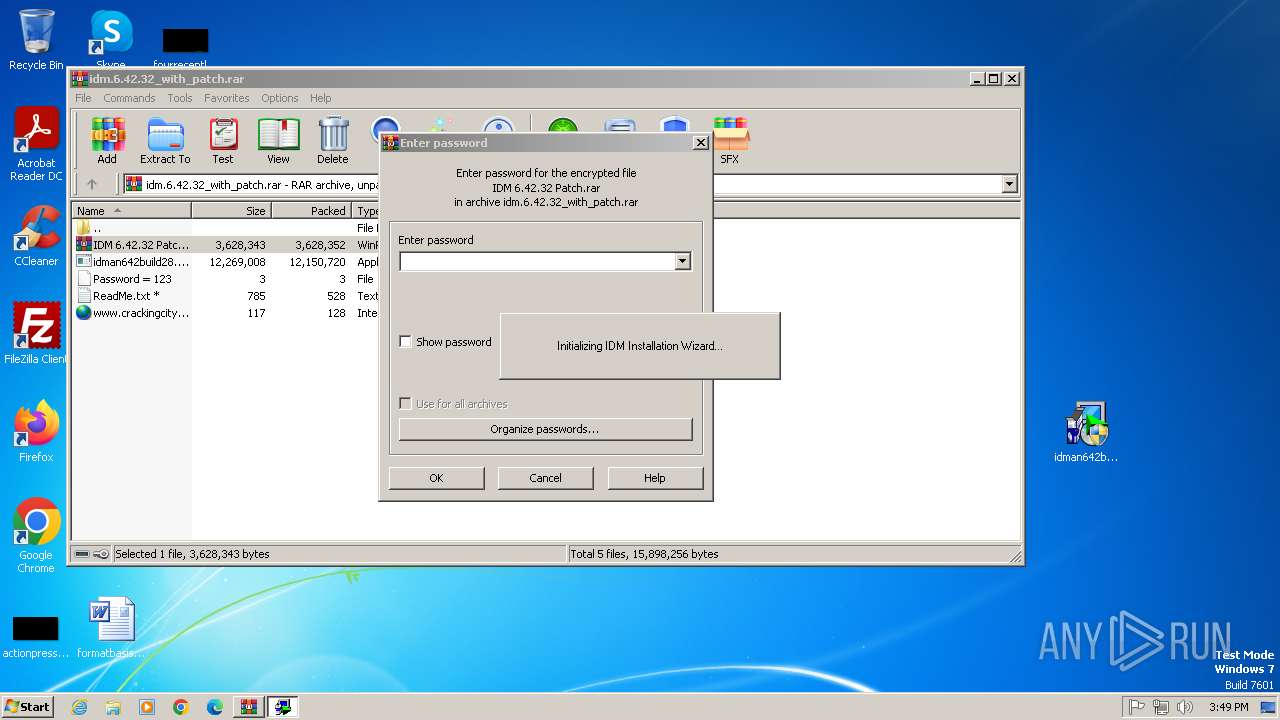The height and width of the screenshot is (720, 1280).
Task: Expand the Enter password dropdown arrow
Action: pos(682,262)
